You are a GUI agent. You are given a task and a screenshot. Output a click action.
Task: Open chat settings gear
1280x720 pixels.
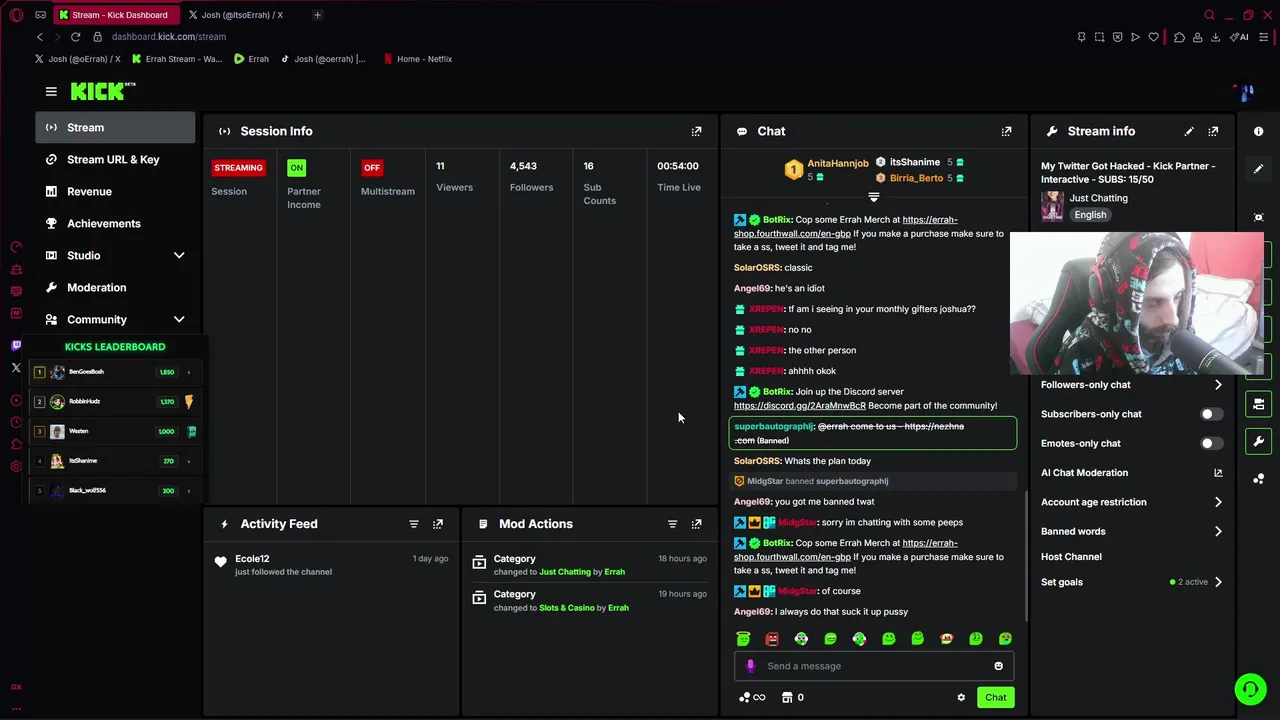[x=961, y=698]
